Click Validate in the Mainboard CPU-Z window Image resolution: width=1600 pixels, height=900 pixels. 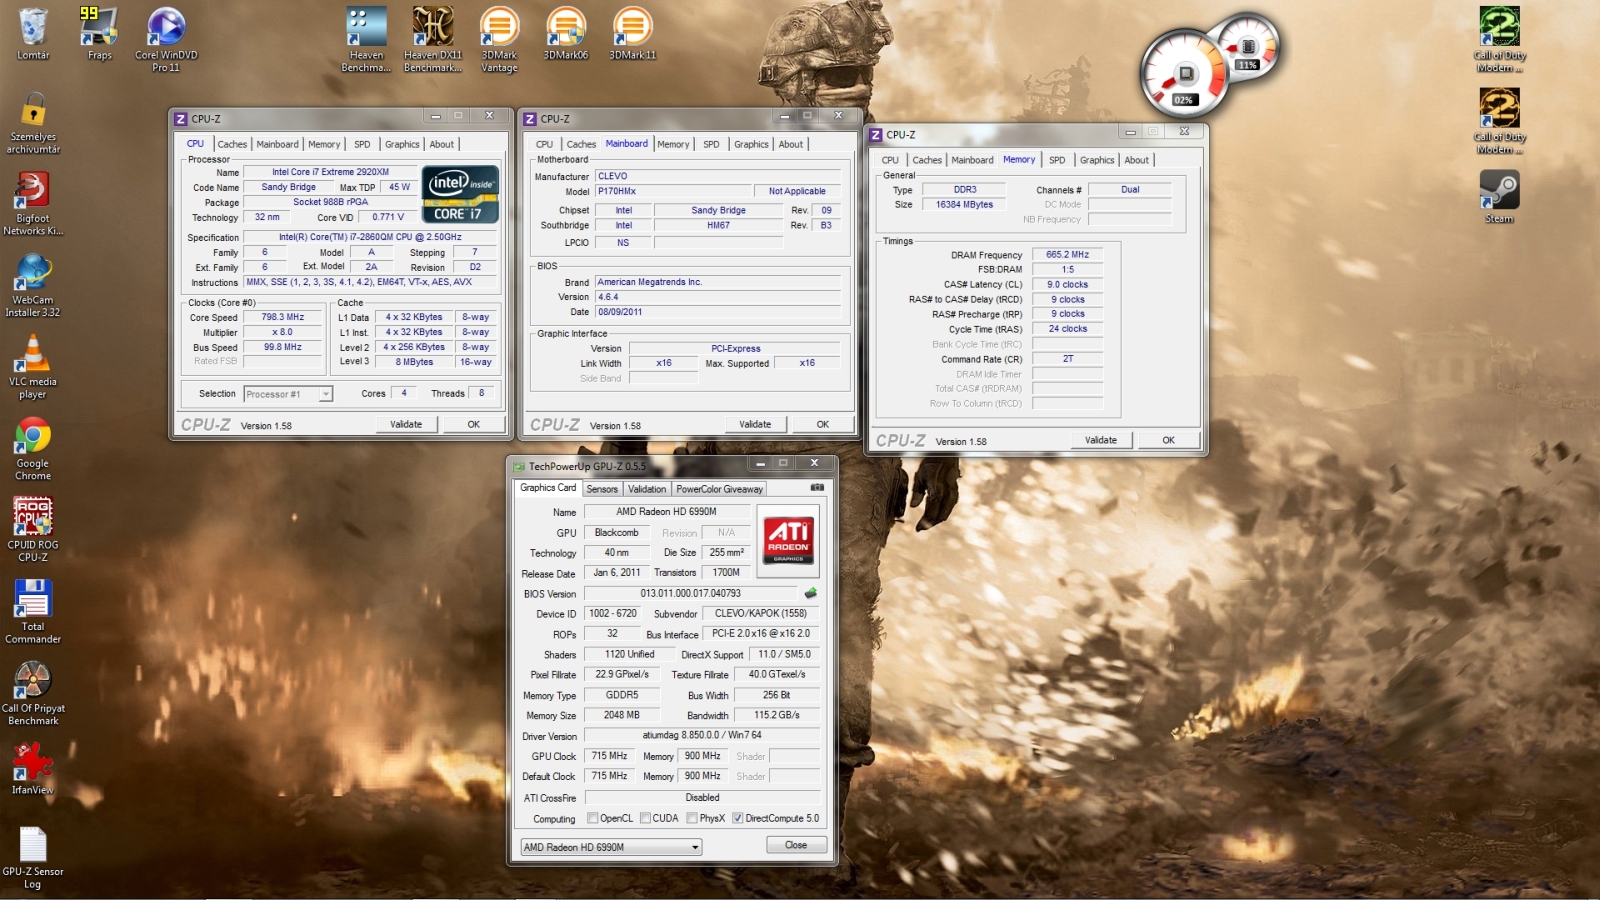(x=755, y=424)
